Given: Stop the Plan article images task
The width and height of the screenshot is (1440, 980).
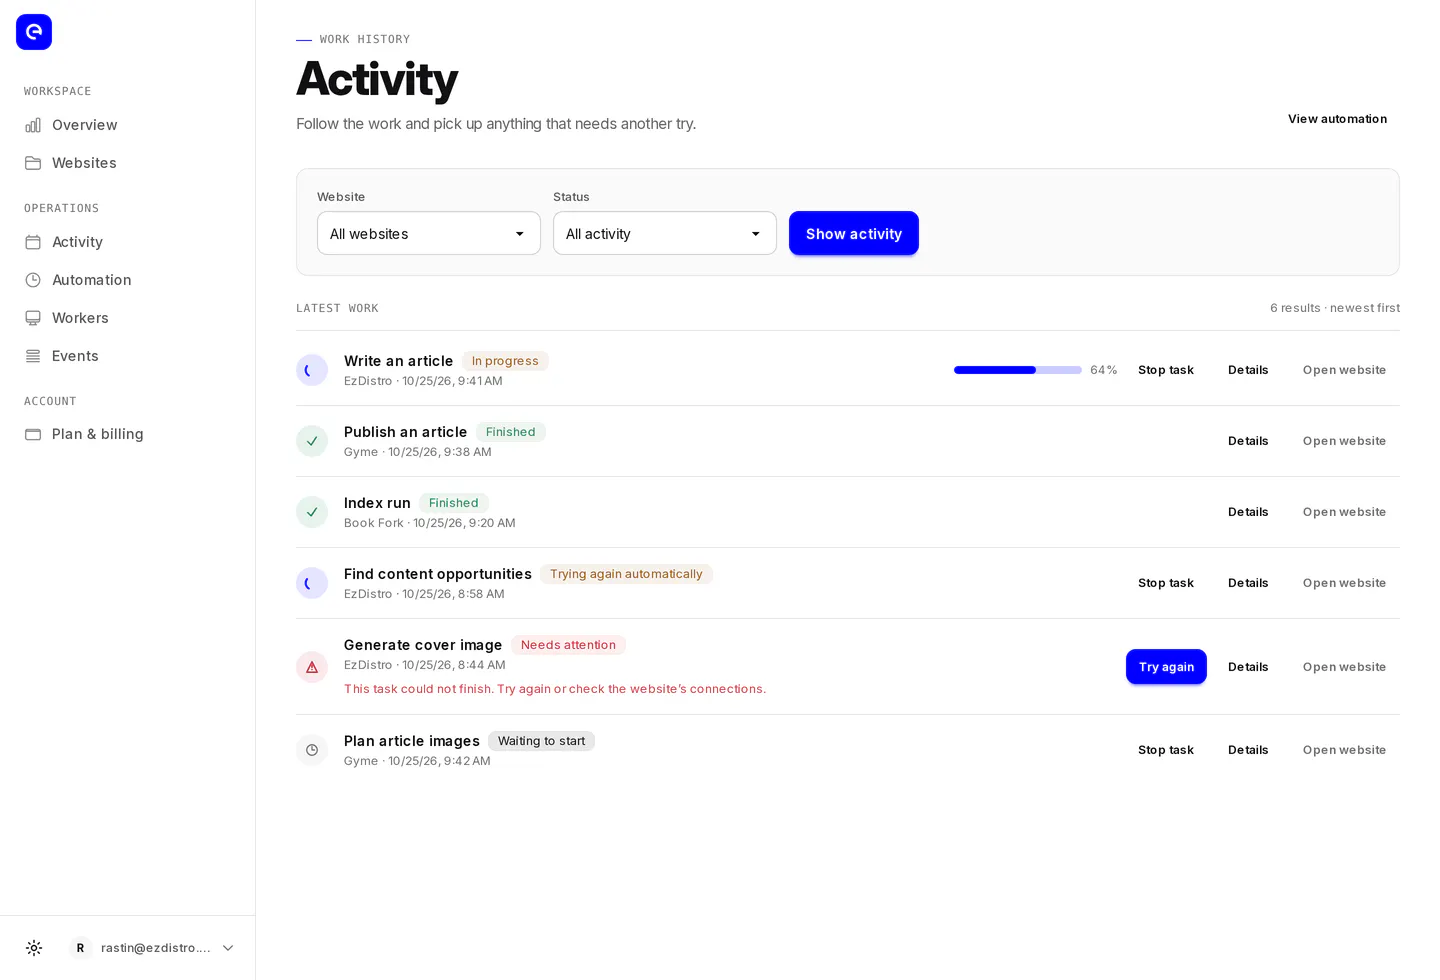Looking at the screenshot, I should pyautogui.click(x=1166, y=750).
